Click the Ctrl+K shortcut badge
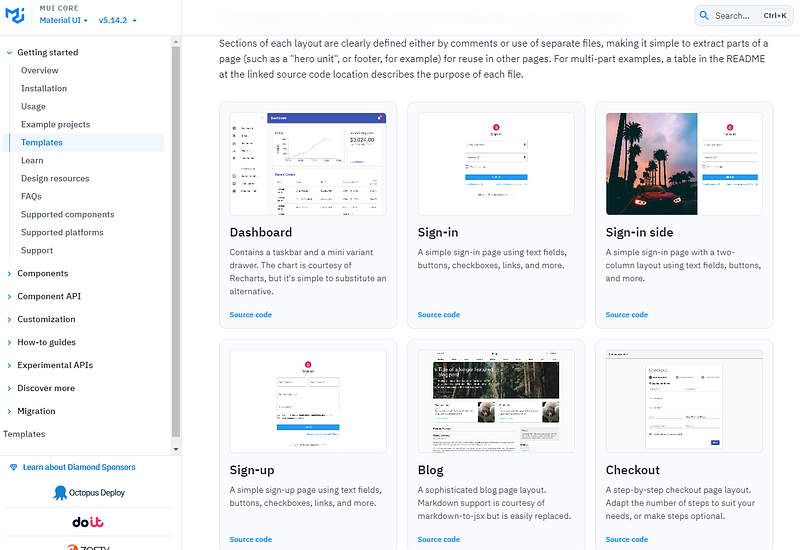Screen dimensions: 800x550 774,15
